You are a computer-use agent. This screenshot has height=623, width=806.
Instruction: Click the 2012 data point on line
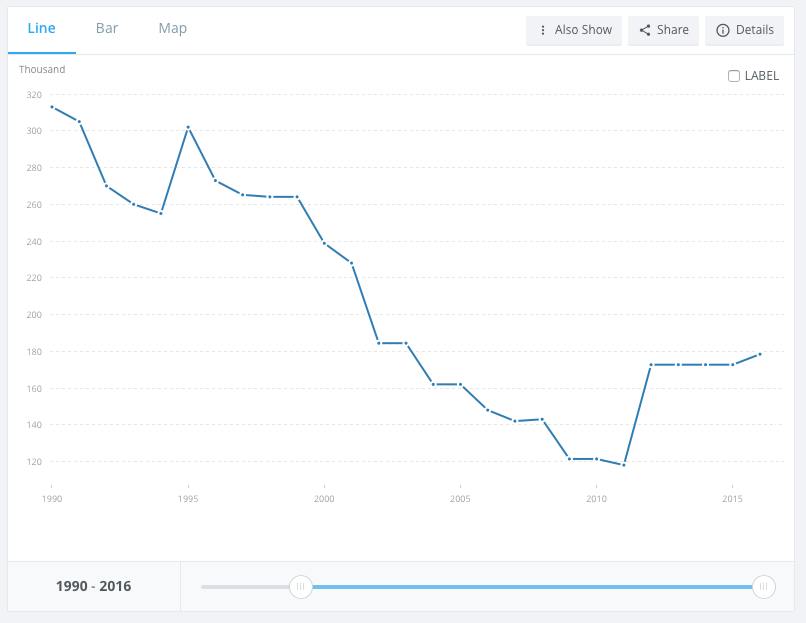click(x=651, y=365)
